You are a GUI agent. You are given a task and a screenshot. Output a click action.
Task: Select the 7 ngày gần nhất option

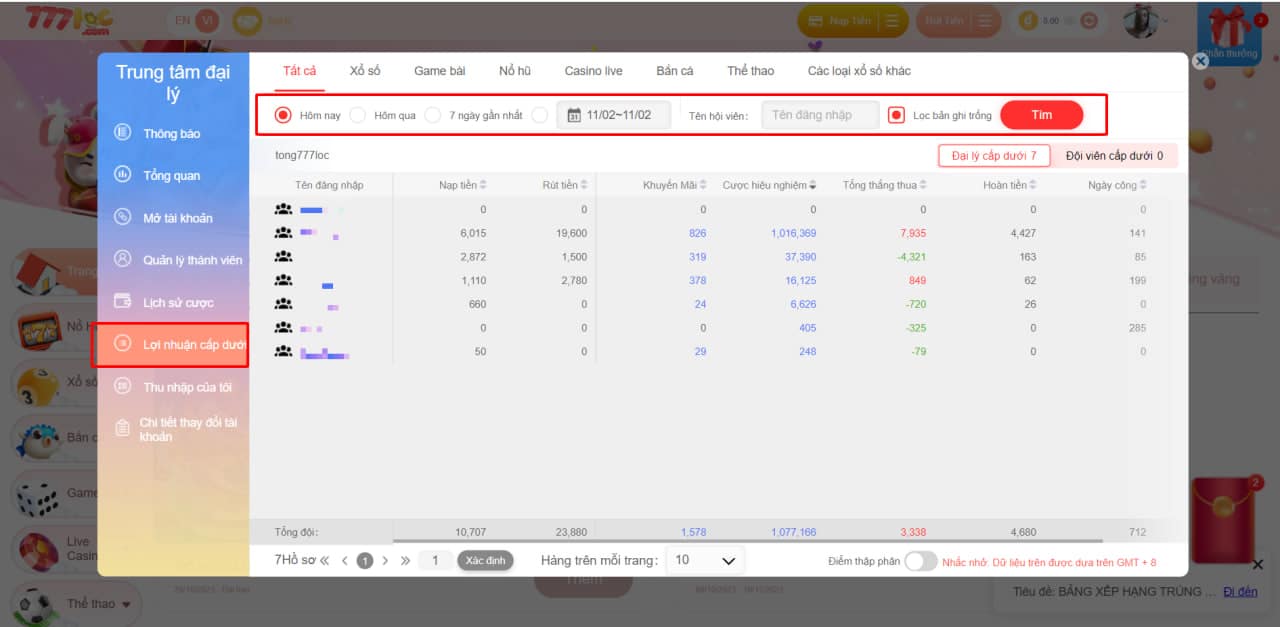[433, 115]
